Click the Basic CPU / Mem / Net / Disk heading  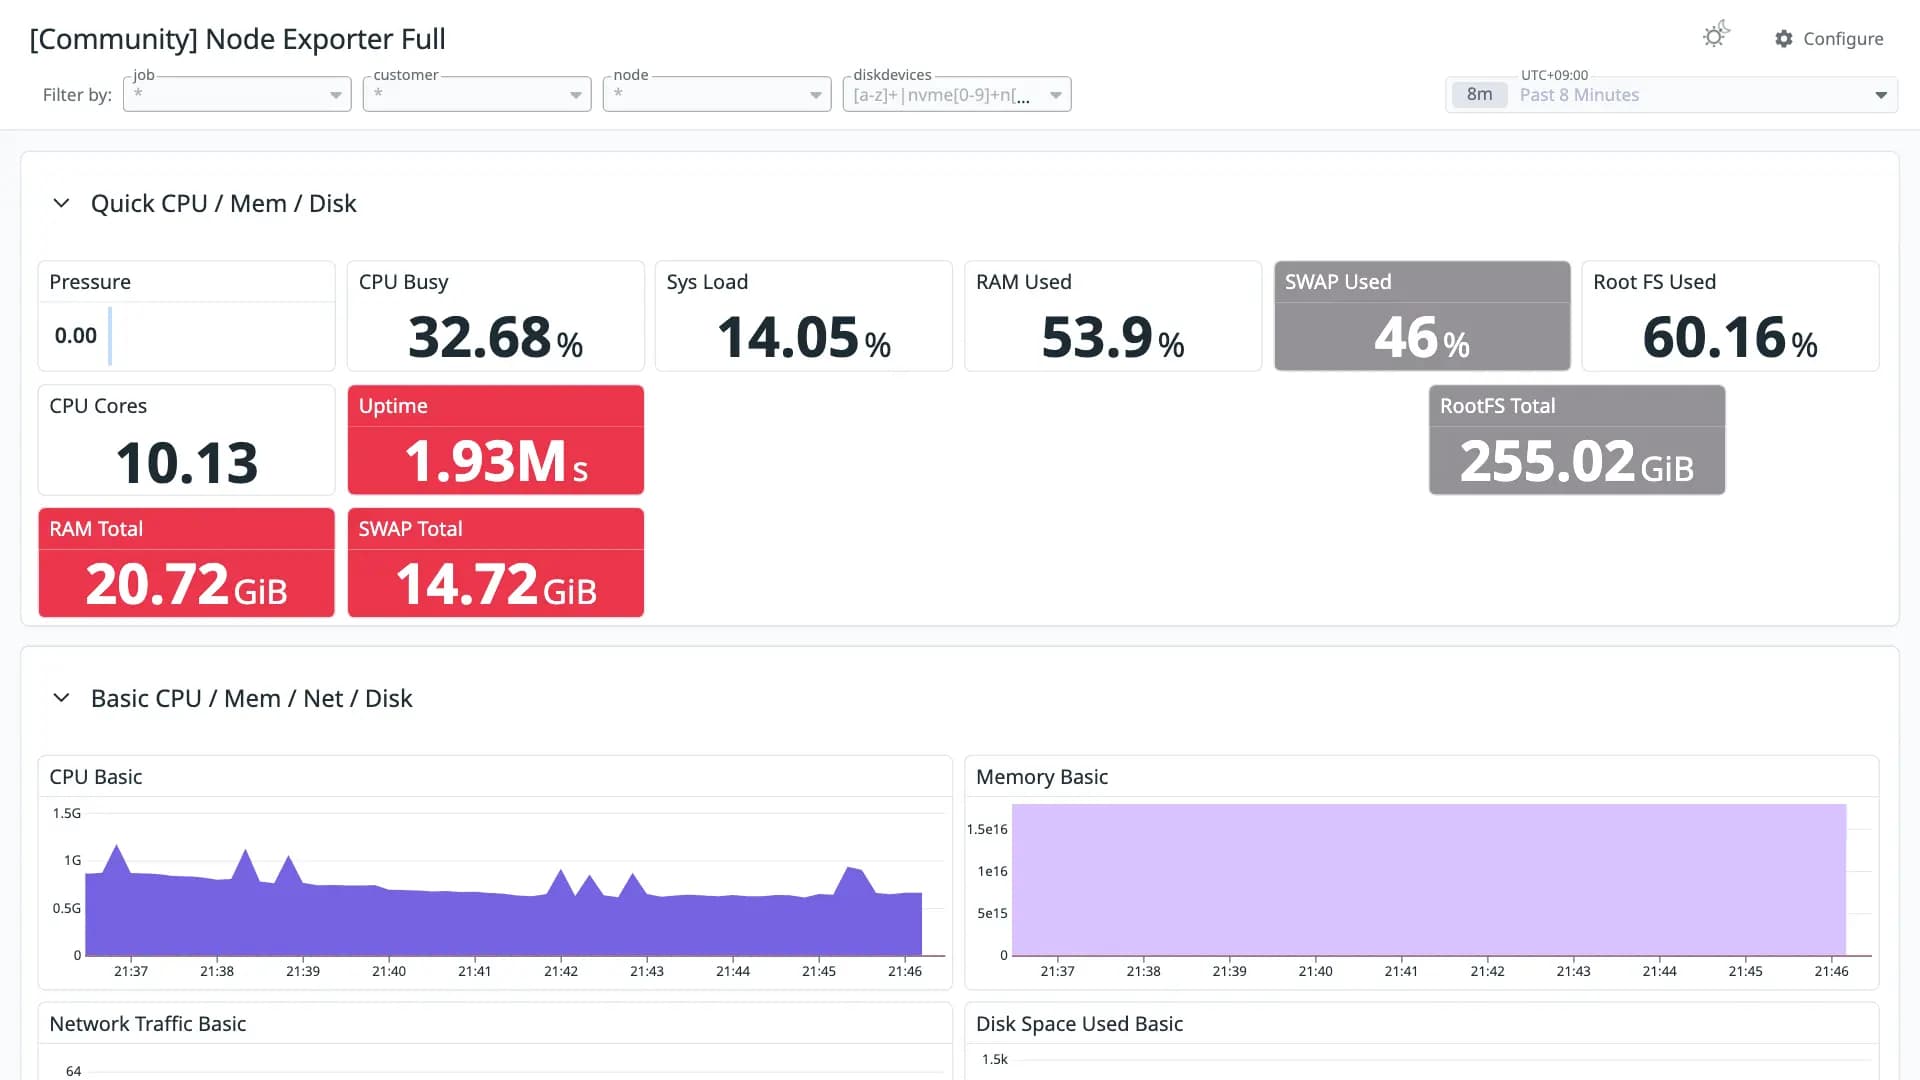(x=251, y=698)
